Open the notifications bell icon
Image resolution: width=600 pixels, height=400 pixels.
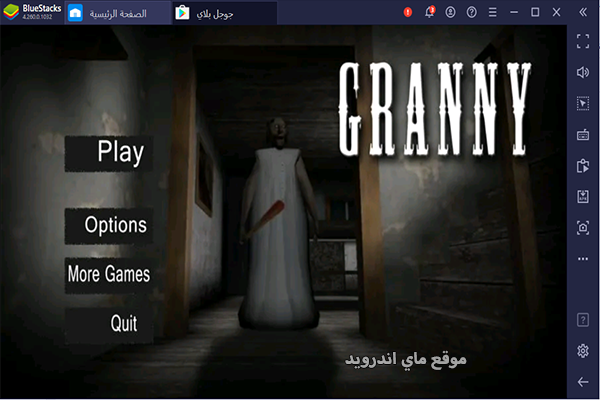[429, 12]
